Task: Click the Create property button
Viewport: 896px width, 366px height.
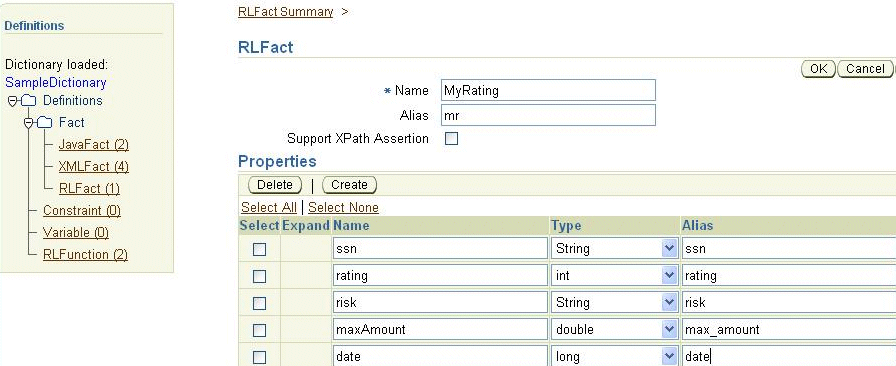Action: point(349,185)
